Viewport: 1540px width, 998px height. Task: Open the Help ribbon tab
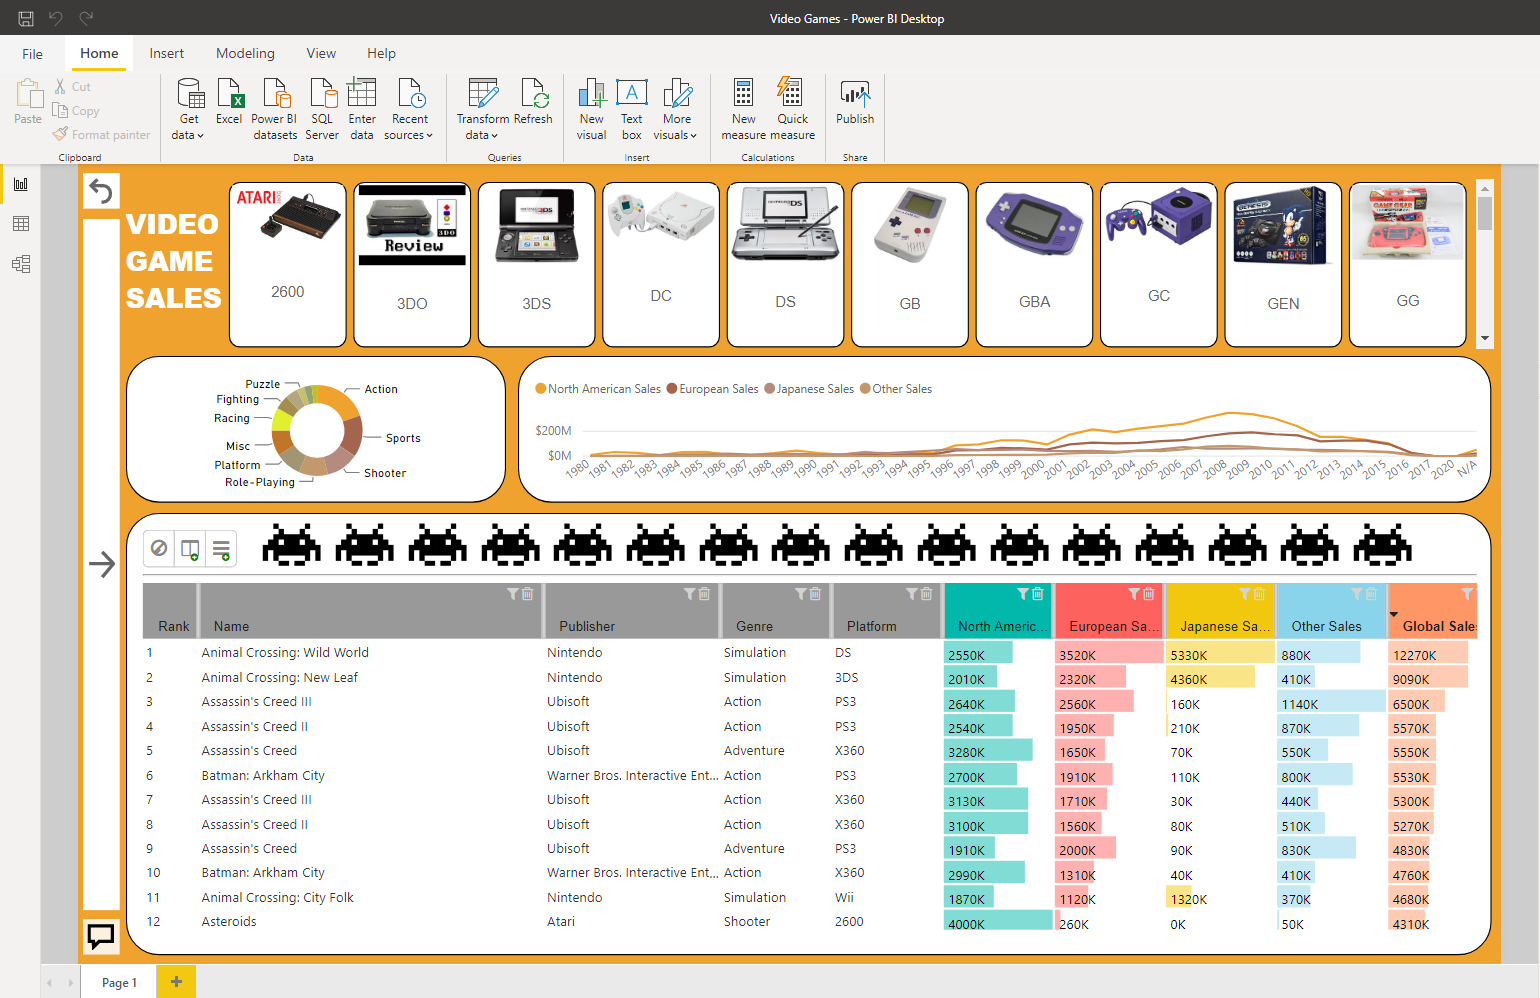pyautogui.click(x=381, y=54)
